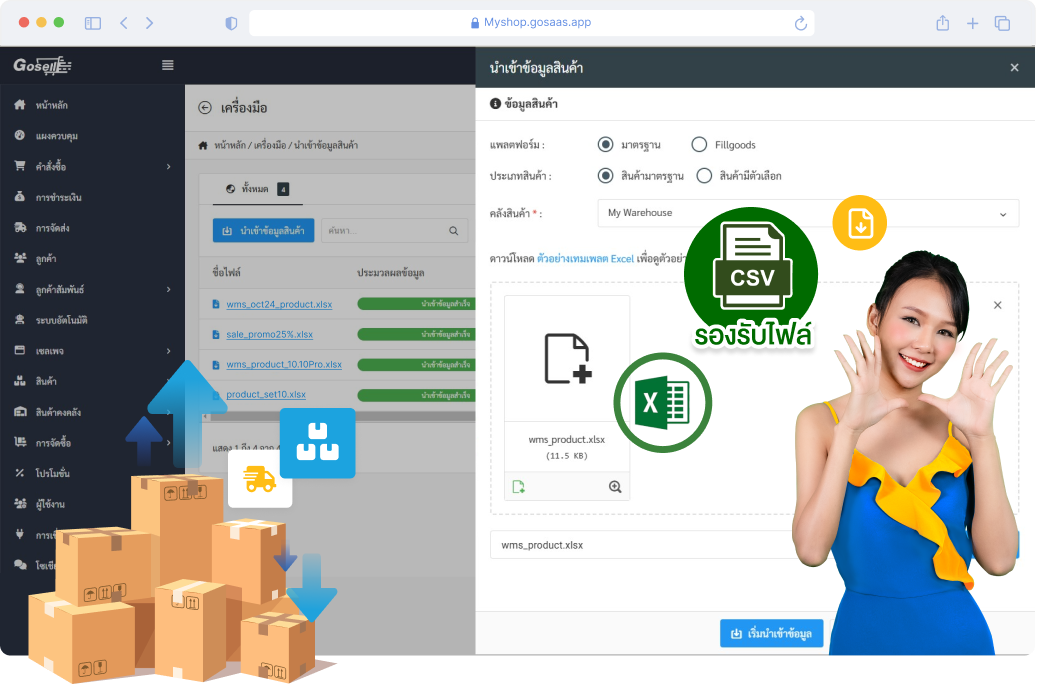The height and width of the screenshot is (684, 1037).
Task: Open การชำระเงิน payment icon in the sidebar
Action: point(20,196)
